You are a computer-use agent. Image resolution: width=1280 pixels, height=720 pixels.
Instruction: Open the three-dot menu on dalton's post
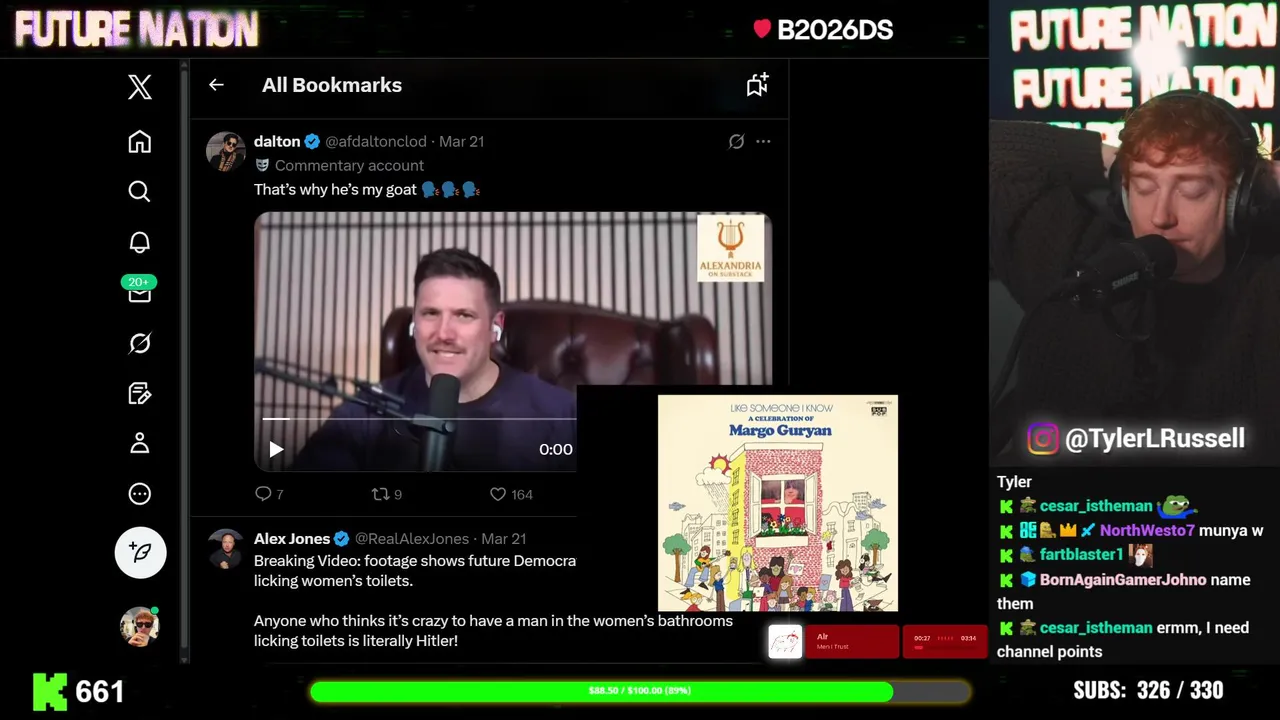click(x=763, y=142)
